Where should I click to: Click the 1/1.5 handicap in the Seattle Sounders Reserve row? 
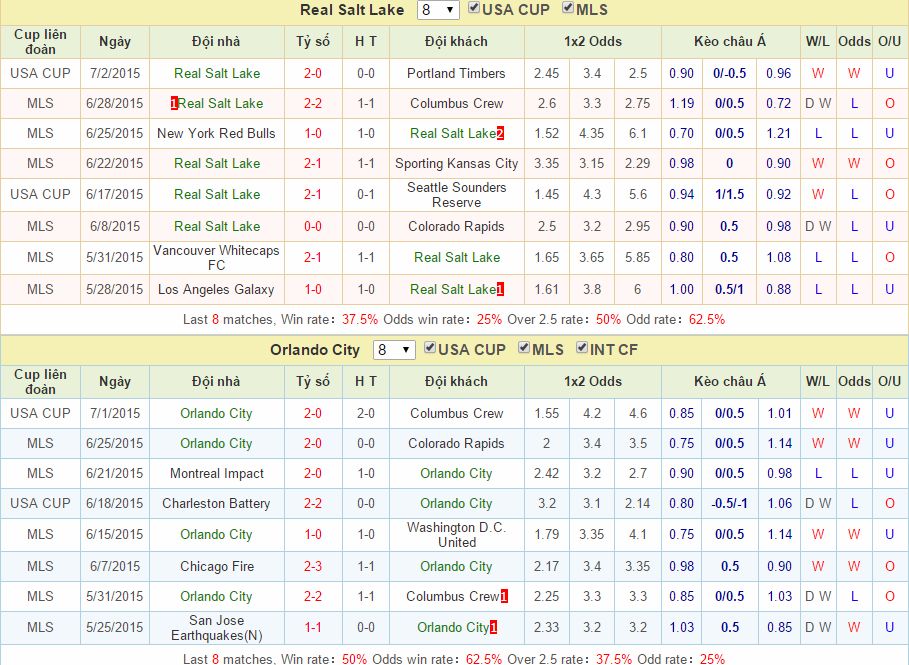[x=729, y=195]
